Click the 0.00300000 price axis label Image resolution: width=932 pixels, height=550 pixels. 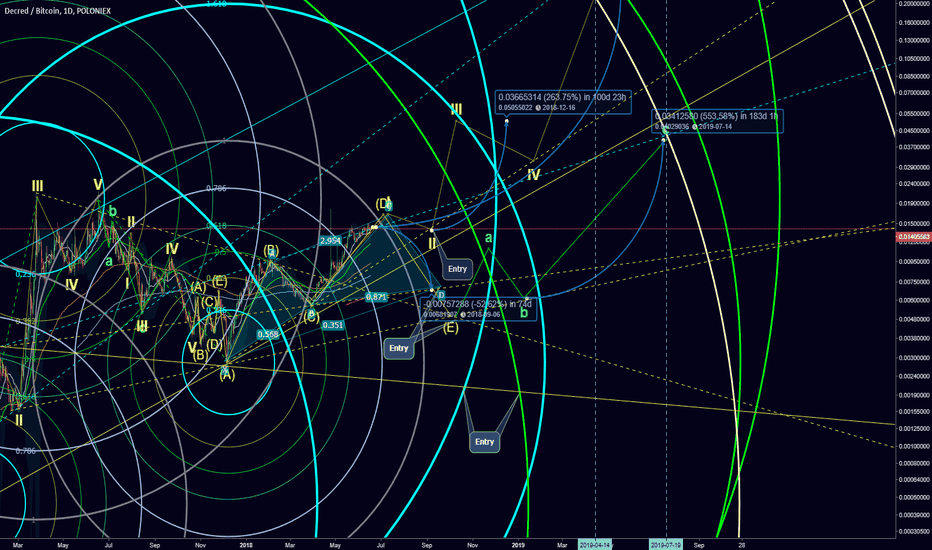pos(914,358)
